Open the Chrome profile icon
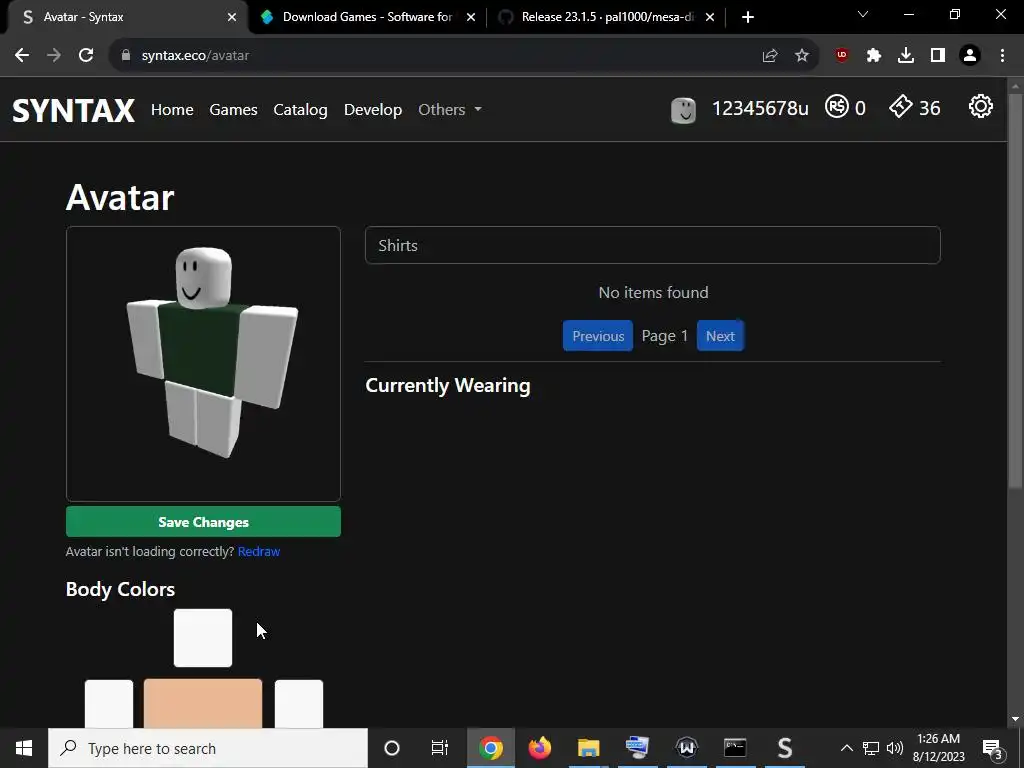This screenshot has height=768, width=1024. click(x=970, y=56)
